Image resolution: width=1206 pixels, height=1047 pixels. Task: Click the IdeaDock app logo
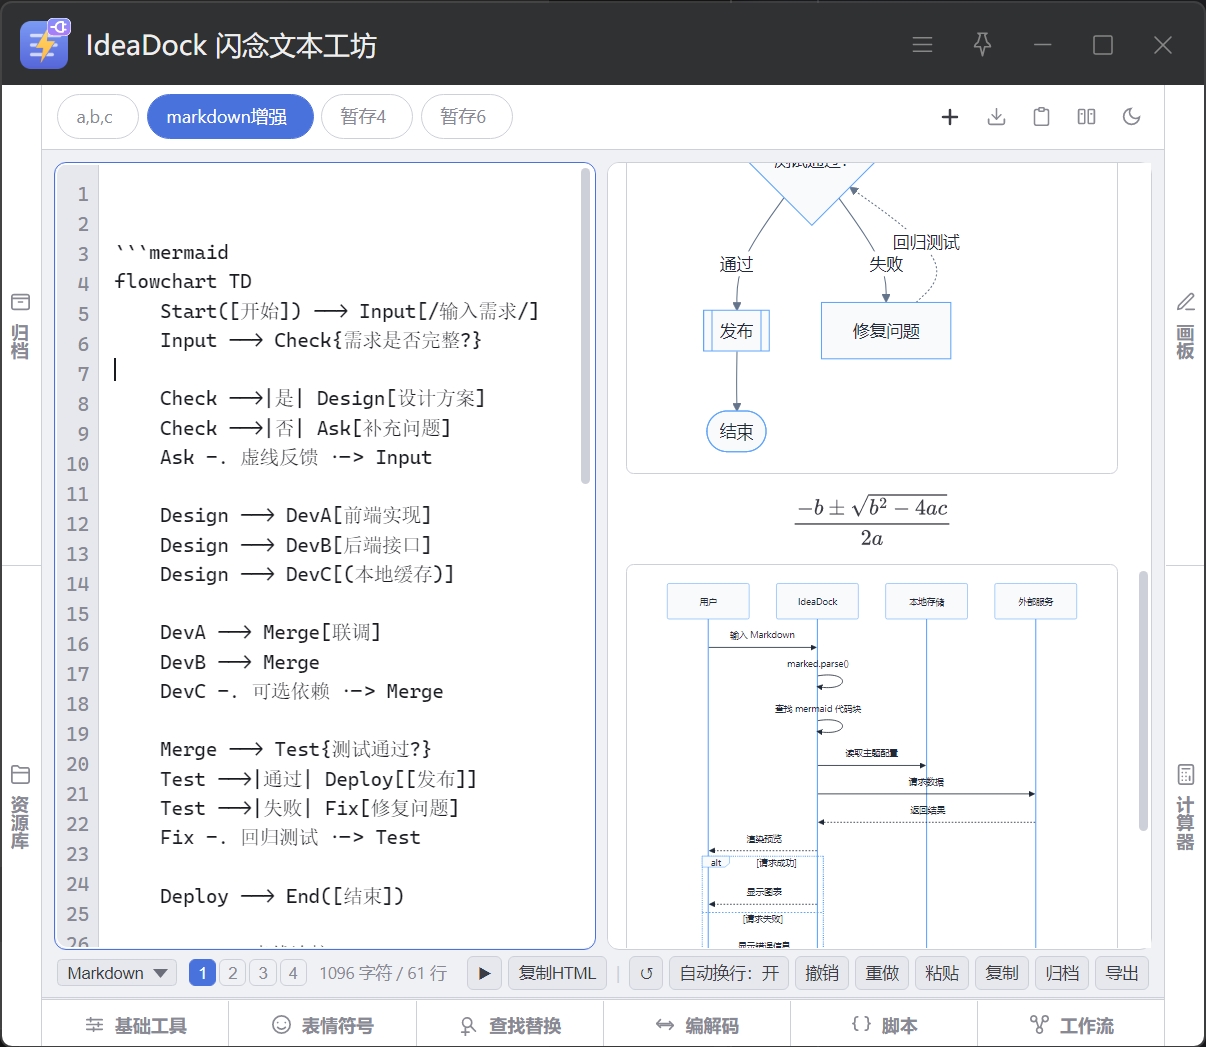point(45,44)
